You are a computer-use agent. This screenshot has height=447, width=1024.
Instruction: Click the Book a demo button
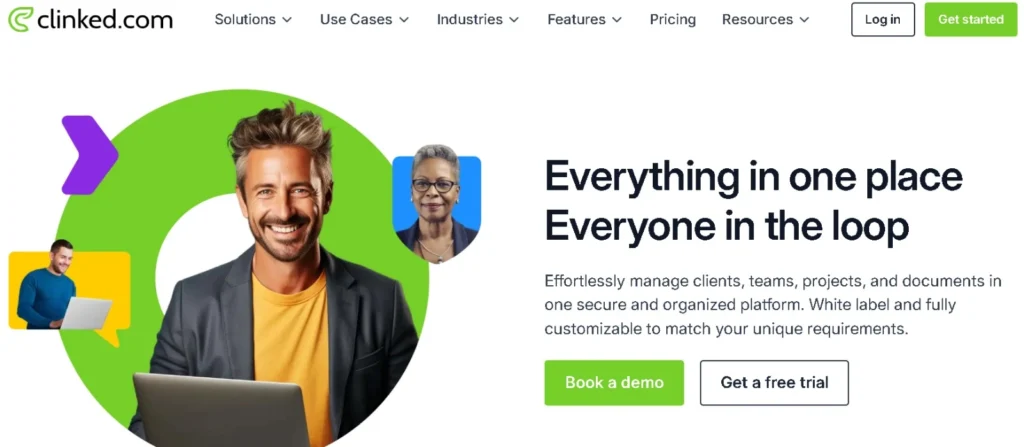(x=614, y=382)
